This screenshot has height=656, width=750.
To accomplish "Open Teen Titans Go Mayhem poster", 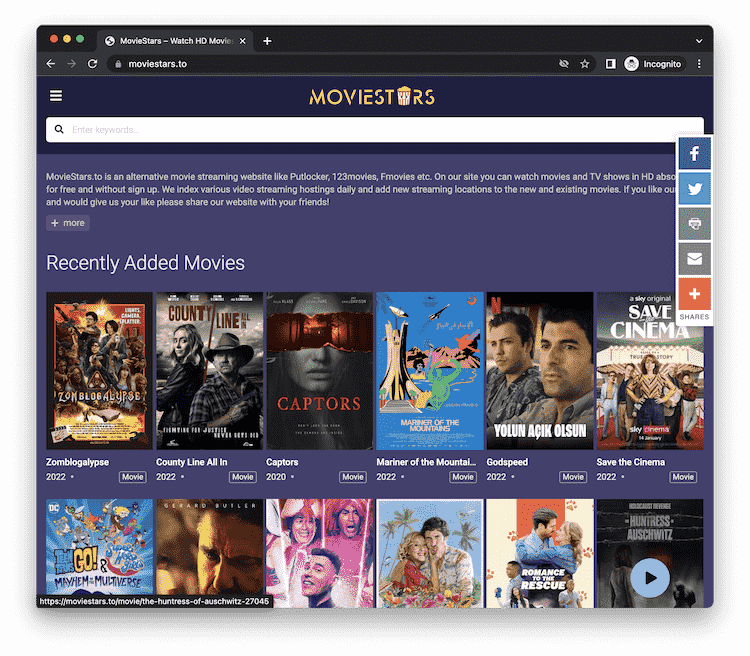I will click(99, 554).
